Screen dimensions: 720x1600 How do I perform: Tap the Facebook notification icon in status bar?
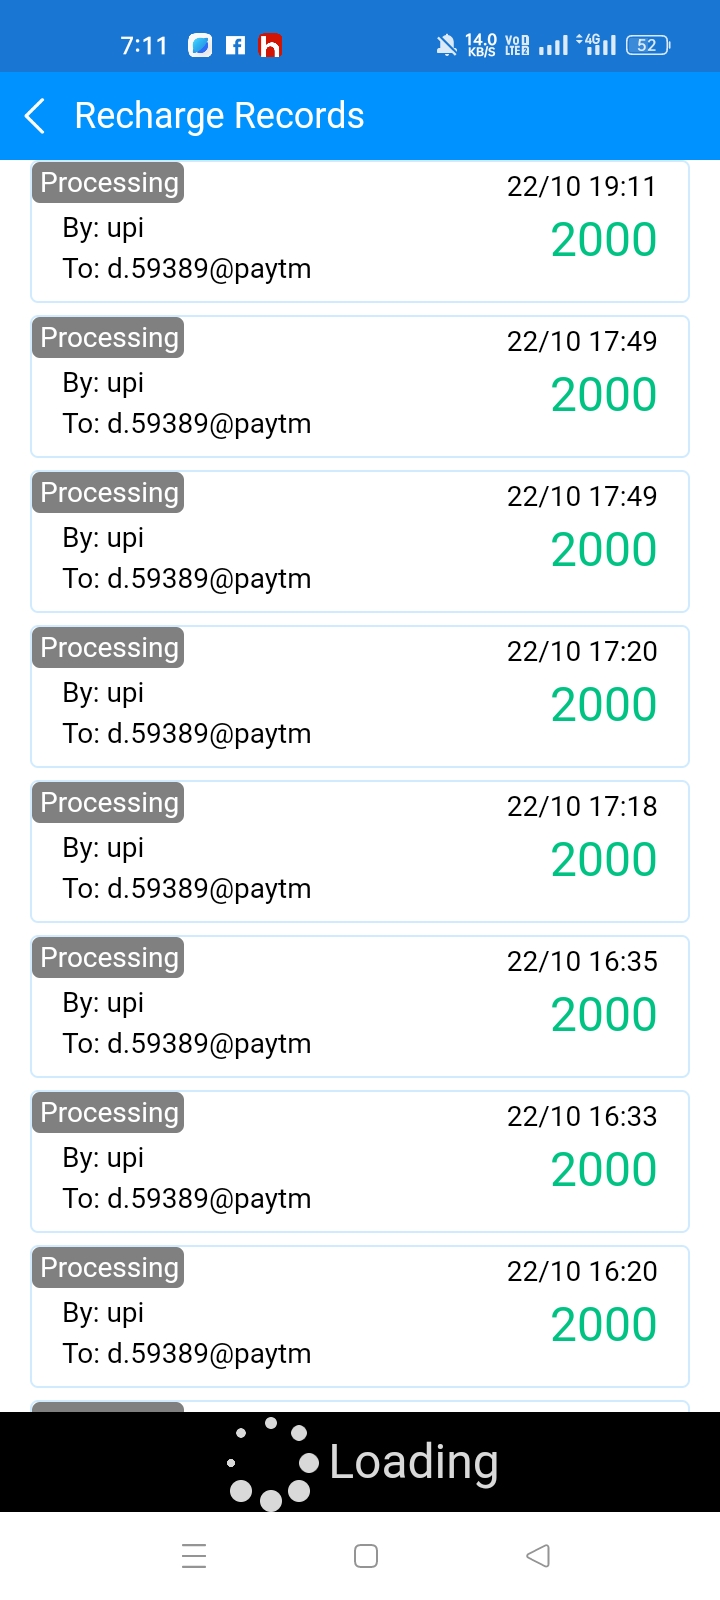click(236, 45)
